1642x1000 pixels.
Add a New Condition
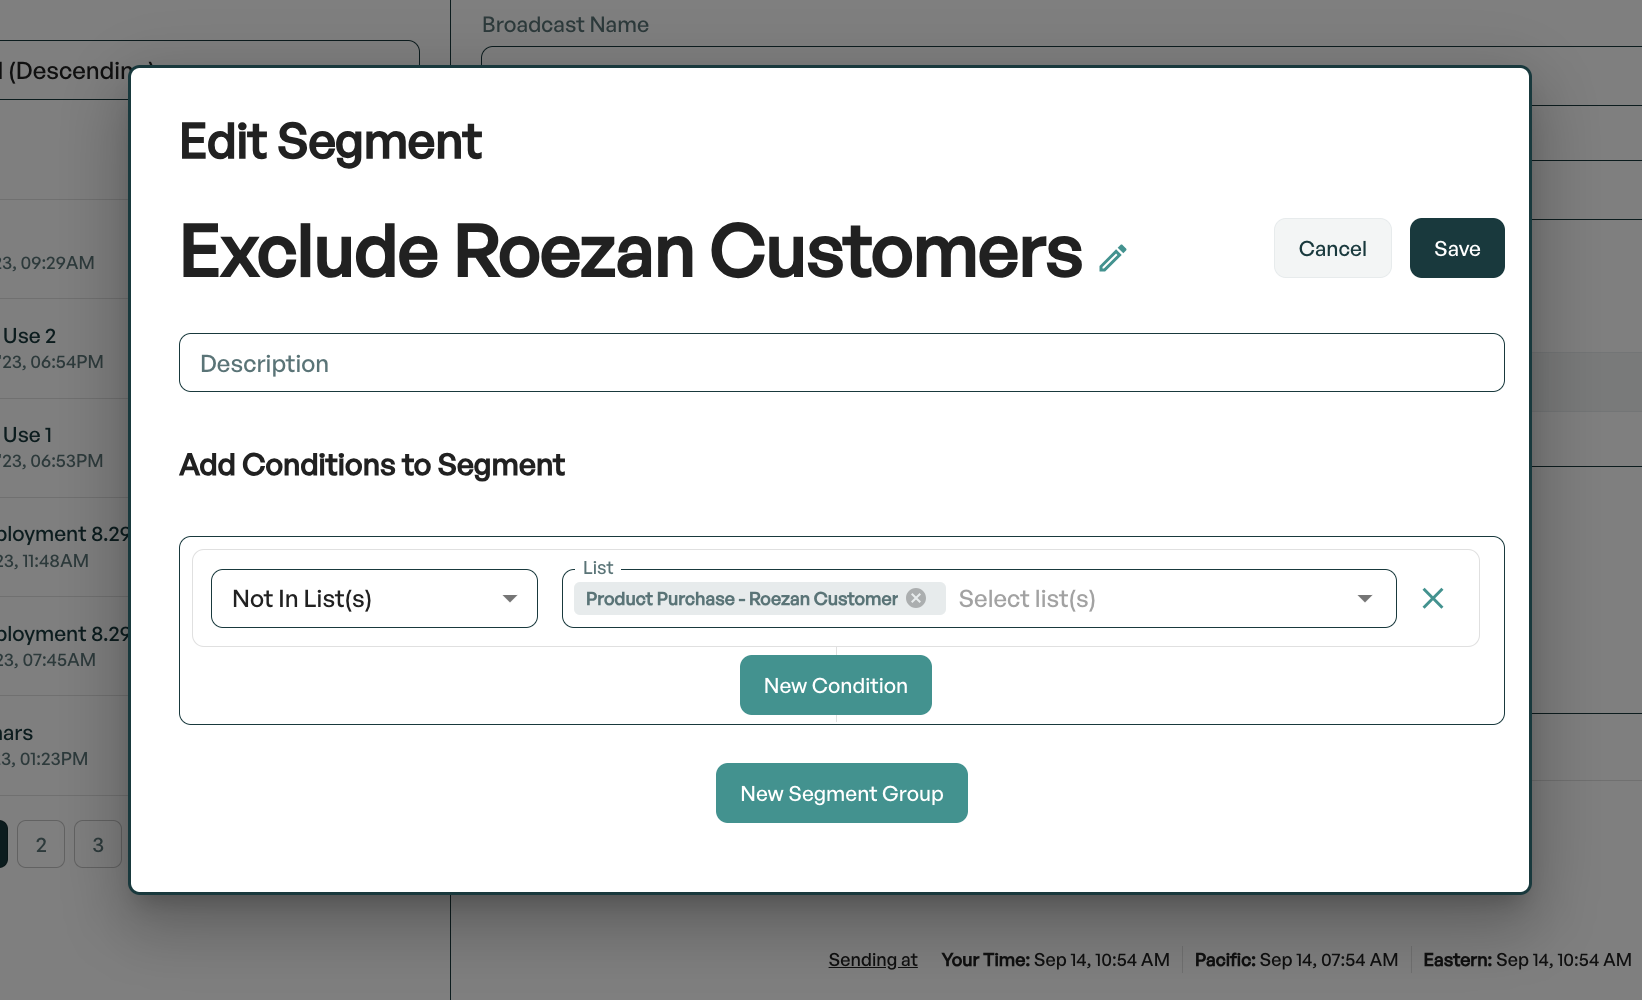(835, 685)
